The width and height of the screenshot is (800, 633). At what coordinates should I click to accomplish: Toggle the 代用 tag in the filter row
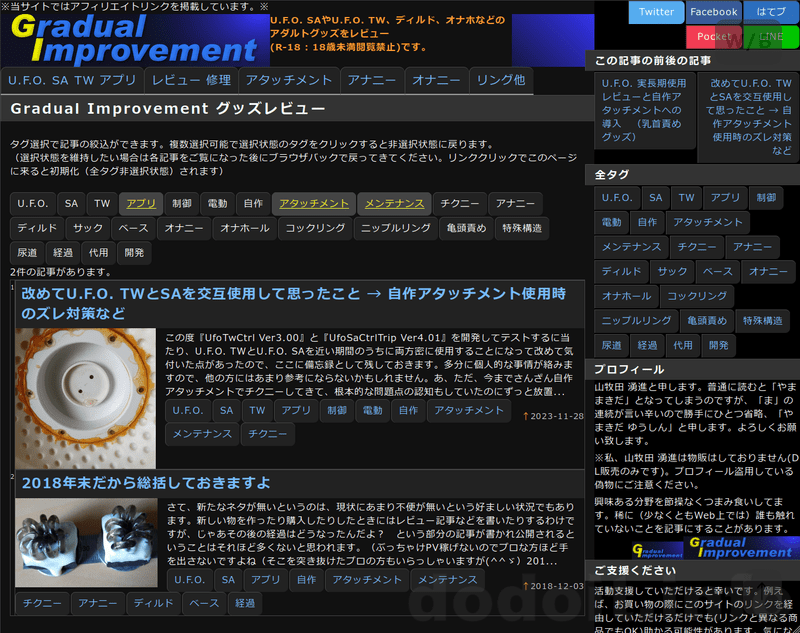(98, 252)
